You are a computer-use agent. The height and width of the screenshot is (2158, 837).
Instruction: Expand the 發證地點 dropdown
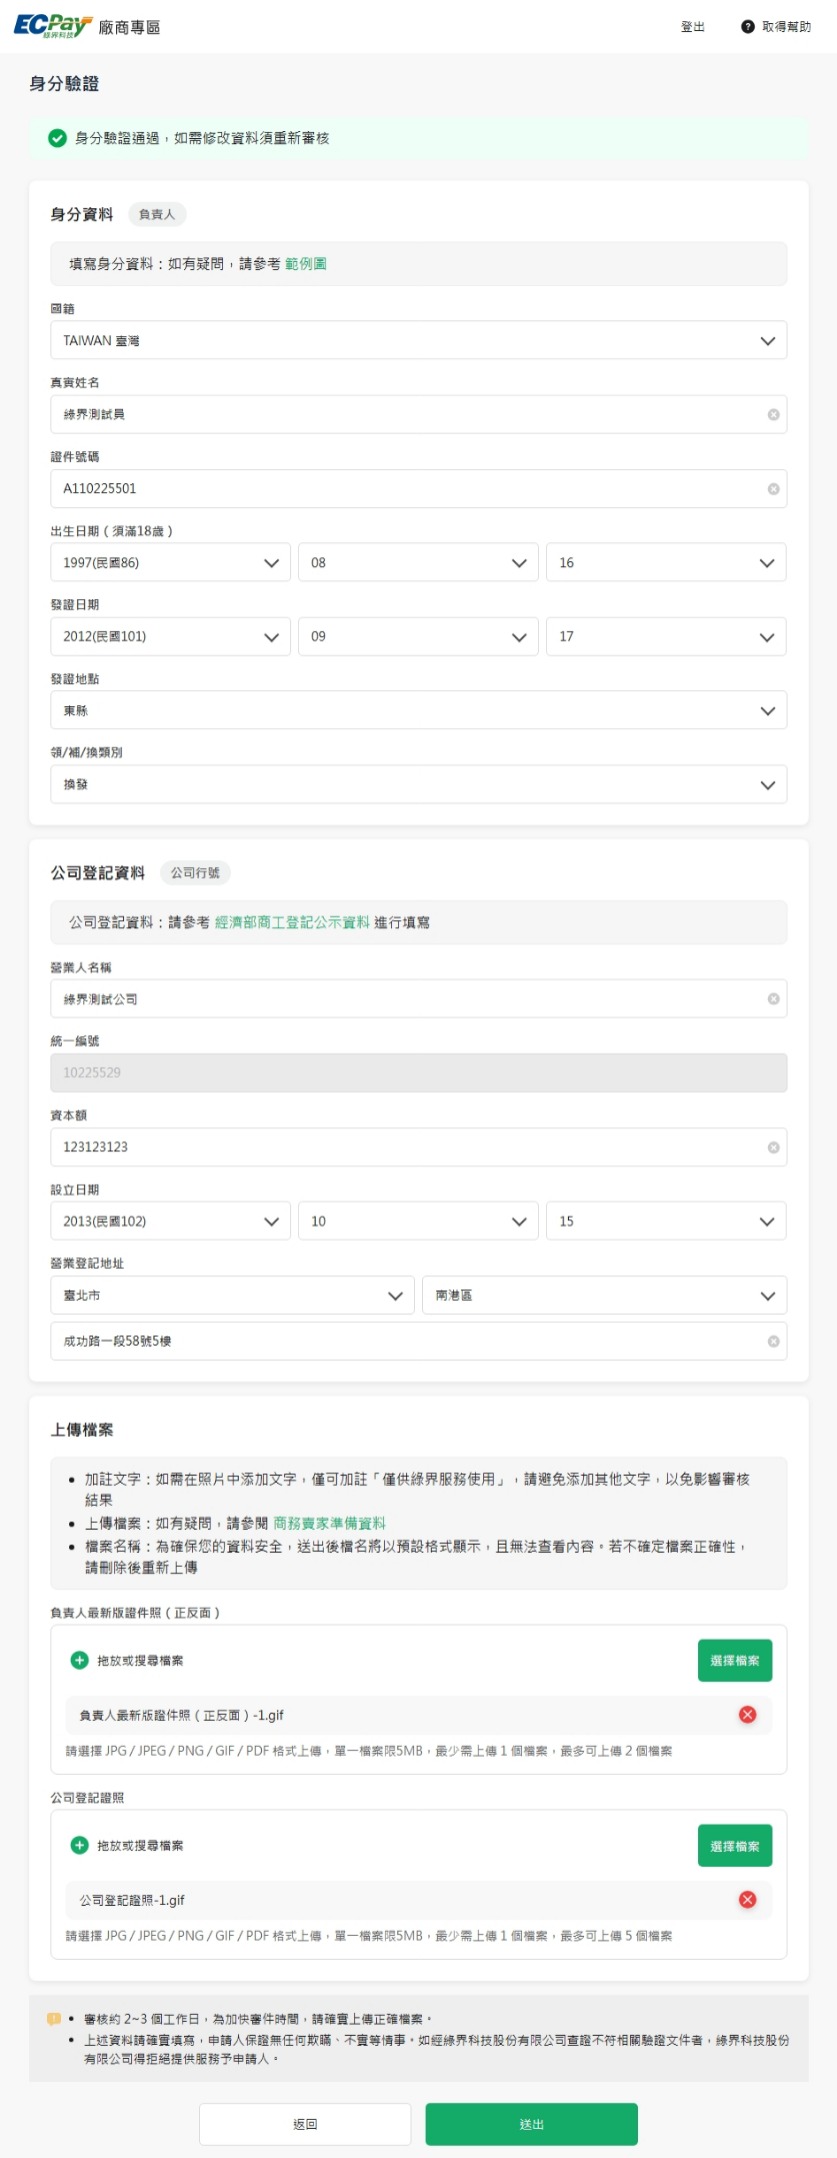[418, 711]
